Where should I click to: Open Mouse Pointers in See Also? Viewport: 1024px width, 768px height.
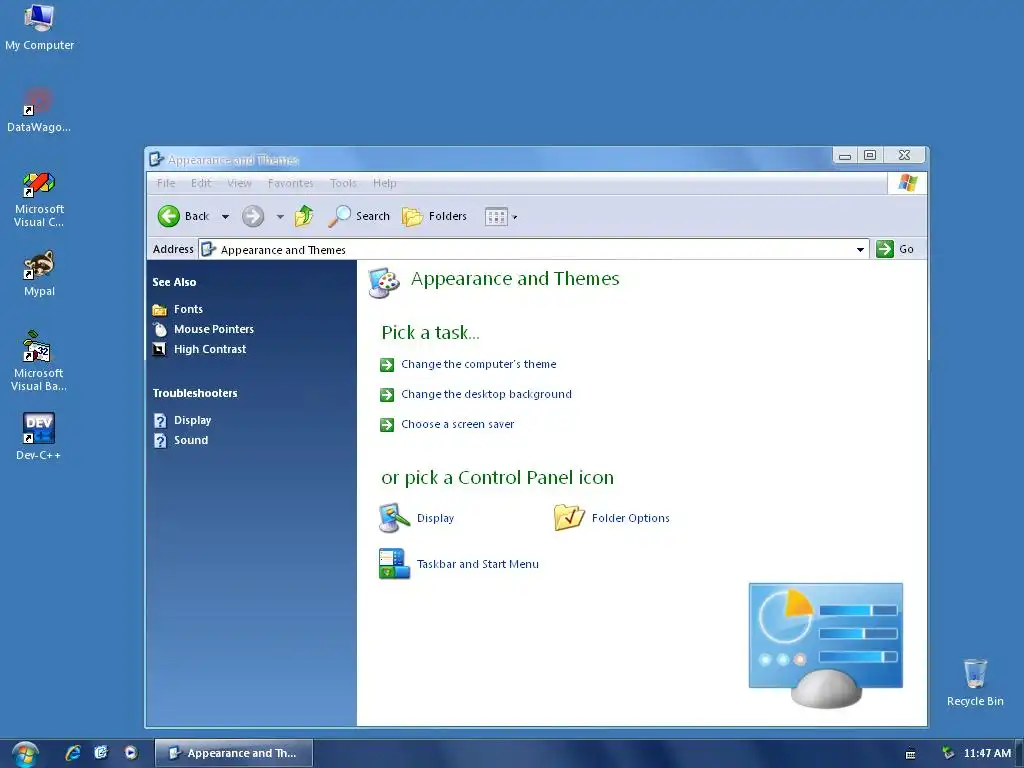pos(214,329)
